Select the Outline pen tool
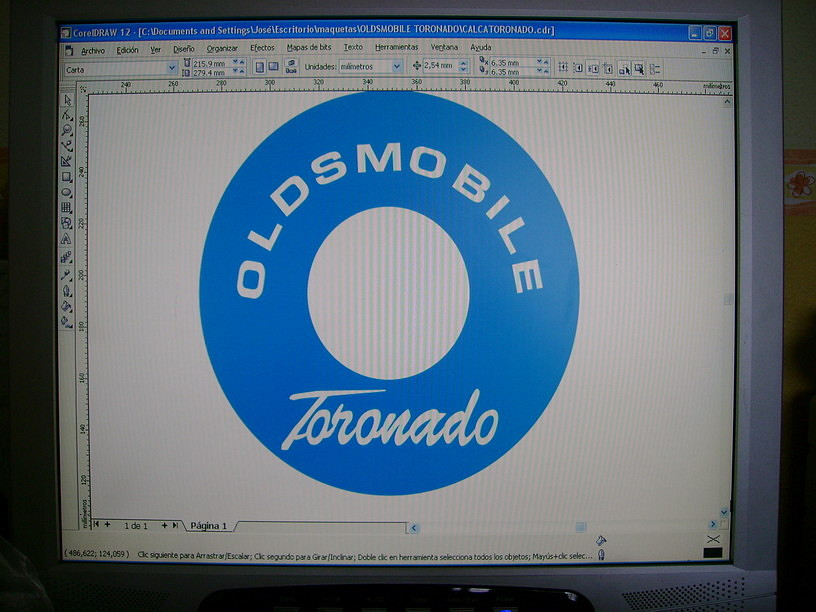This screenshot has height=612, width=816. [x=67, y=291]
